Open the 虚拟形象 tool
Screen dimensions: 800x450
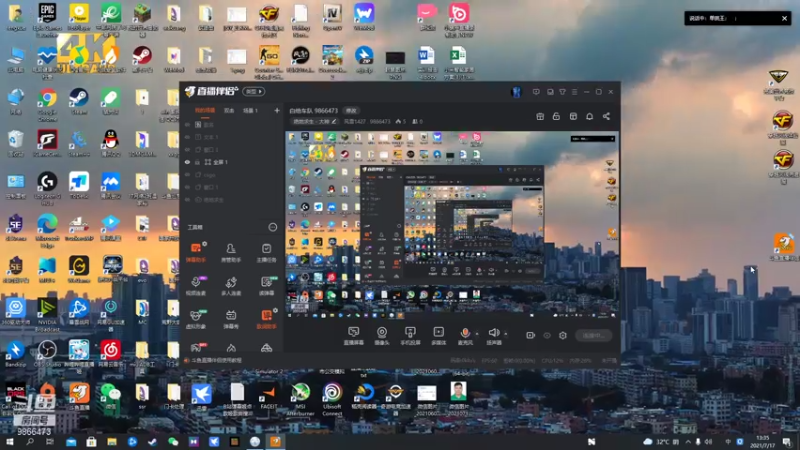(x=196, y=319)
